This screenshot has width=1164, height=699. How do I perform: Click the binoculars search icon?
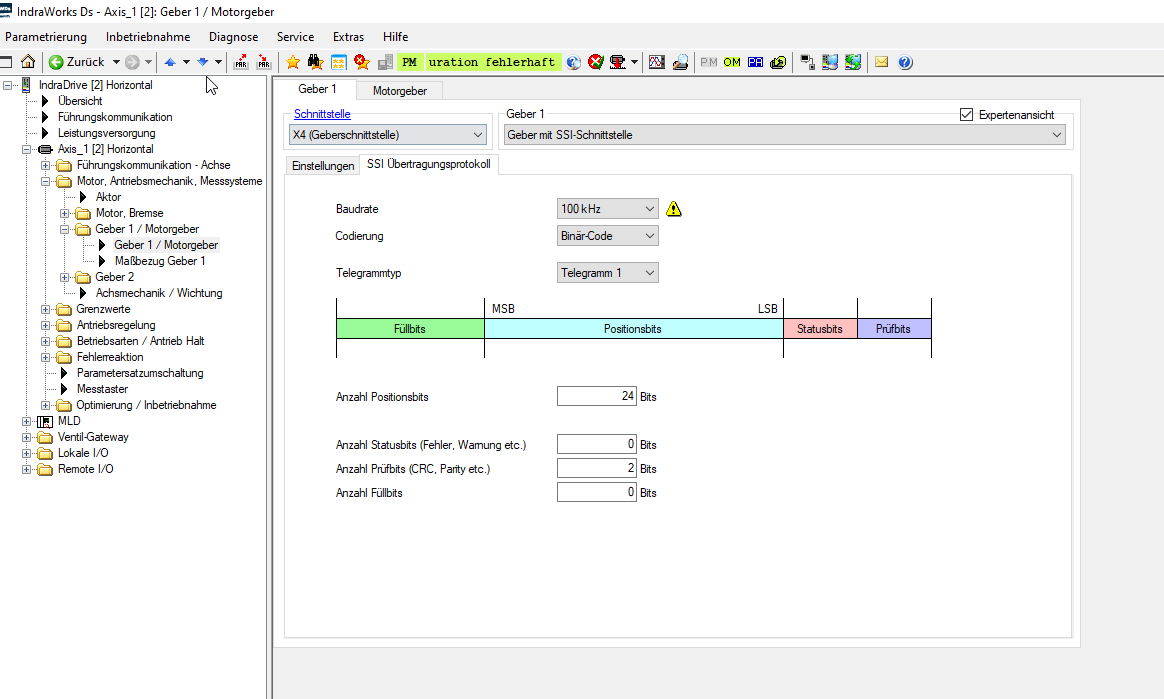pyautogui.click(x=315, y=62)
